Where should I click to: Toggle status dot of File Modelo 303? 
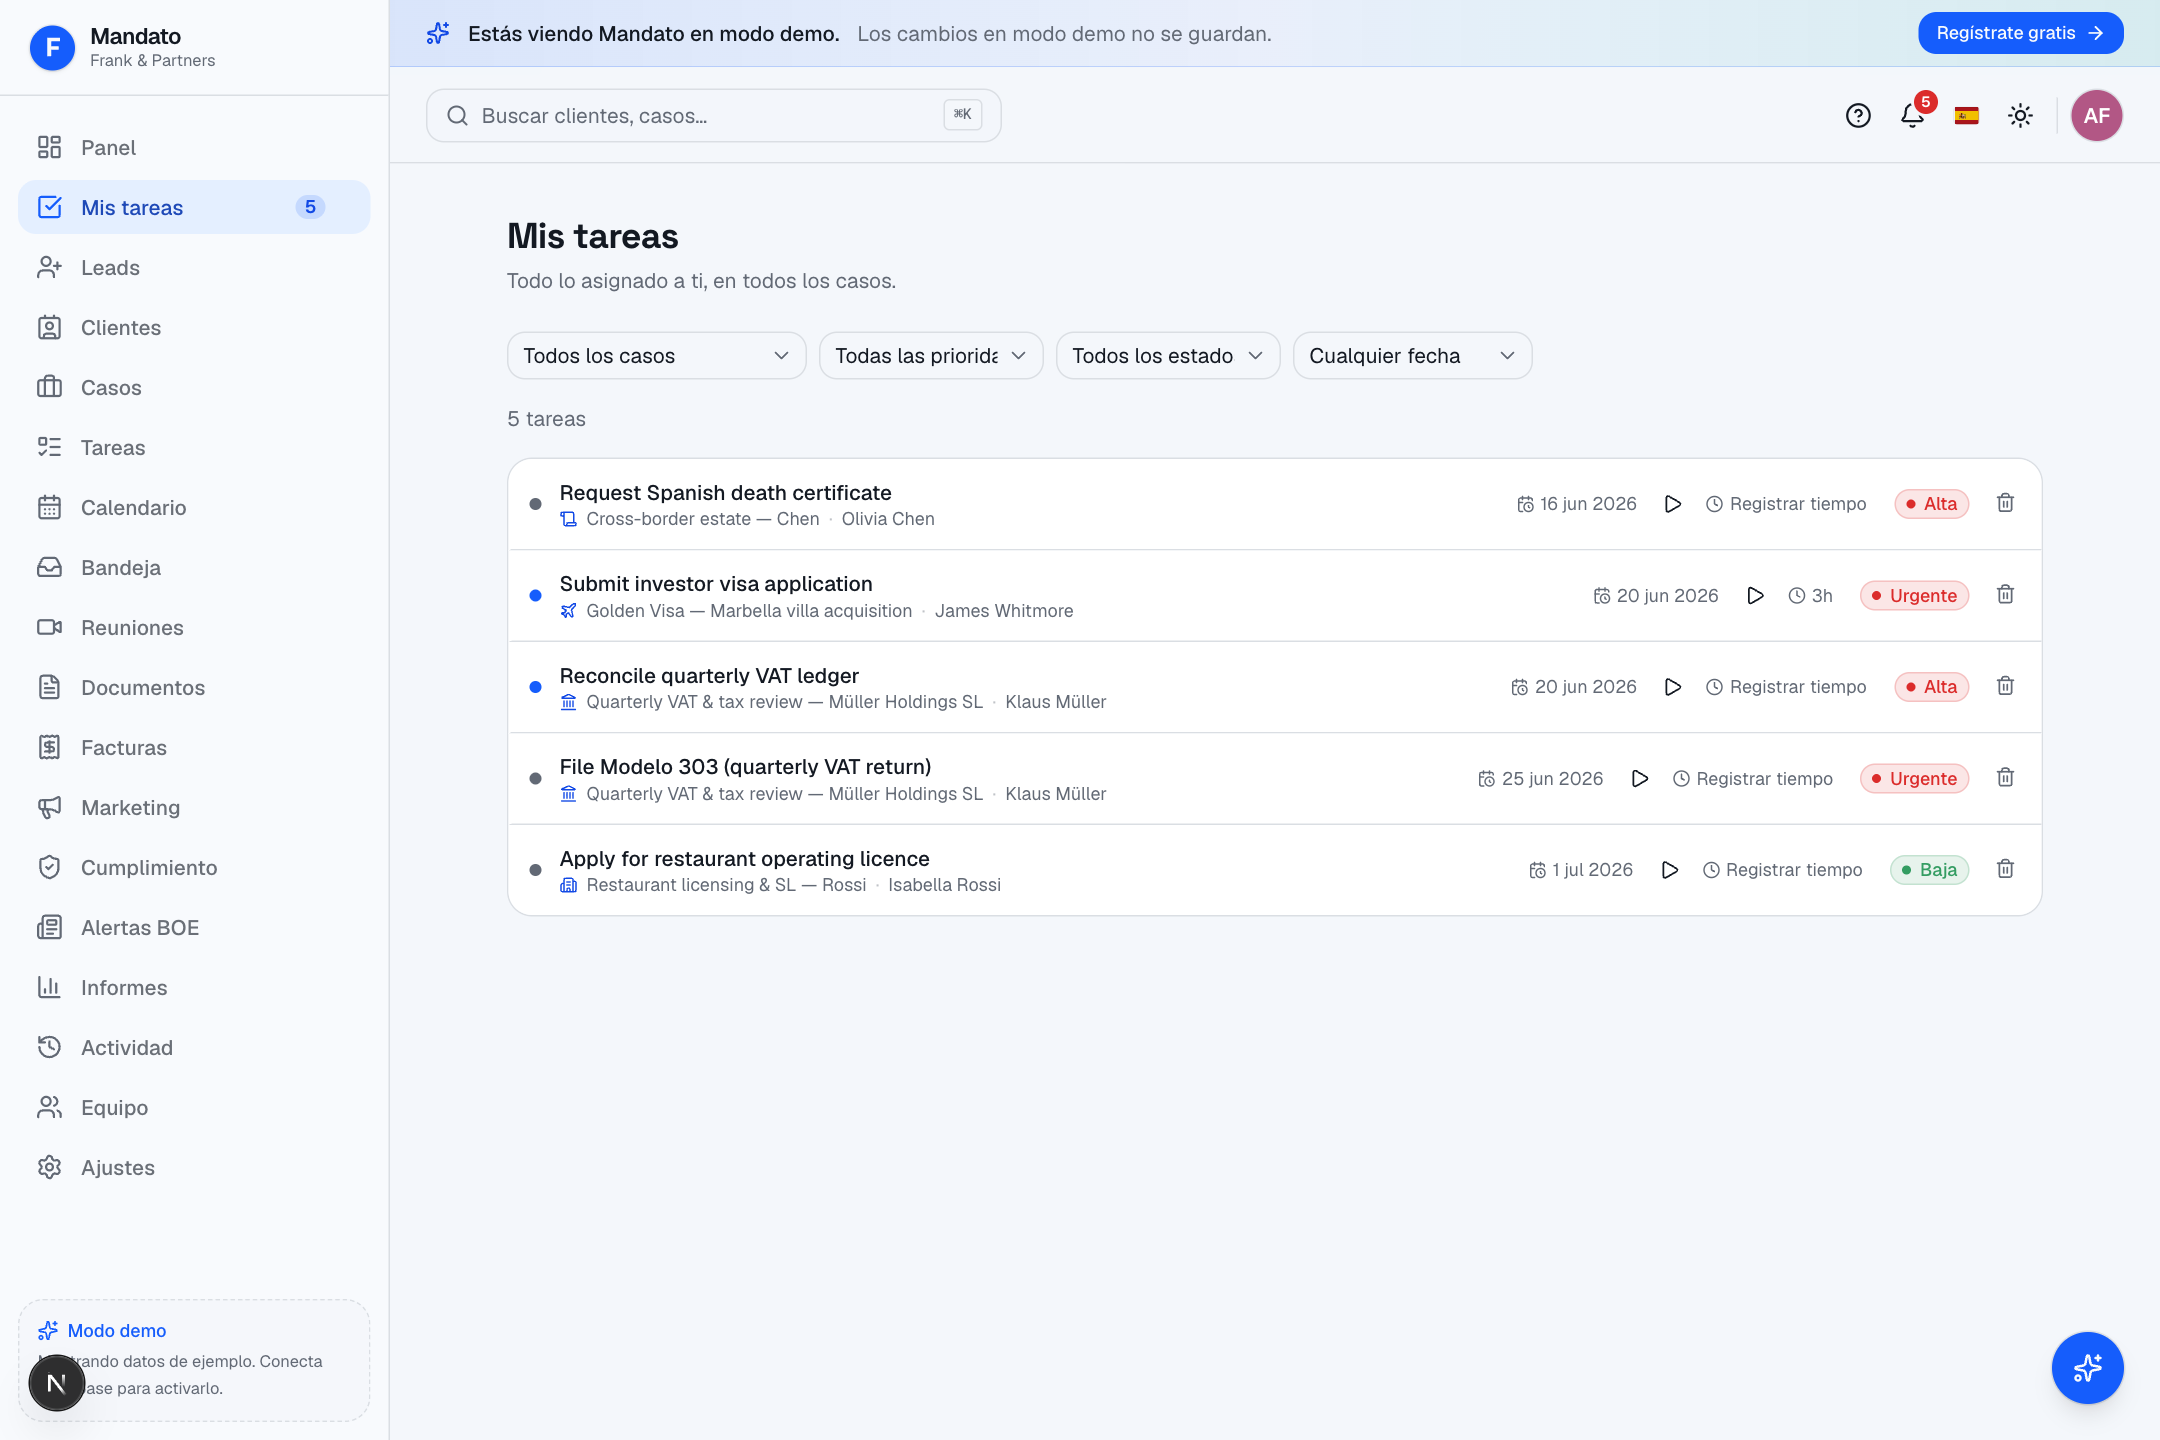[x=535, y=779]
